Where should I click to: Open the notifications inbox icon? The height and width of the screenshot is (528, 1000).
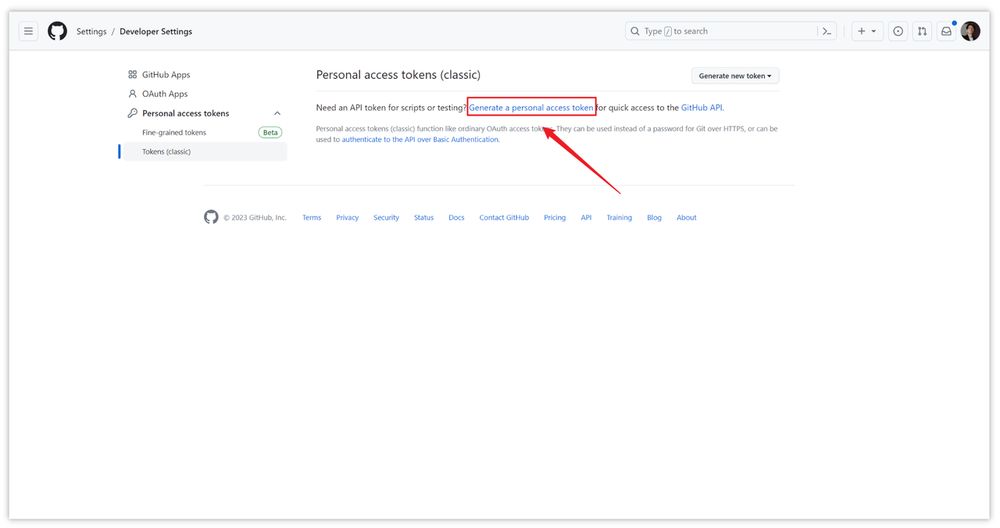coord(946,31)
